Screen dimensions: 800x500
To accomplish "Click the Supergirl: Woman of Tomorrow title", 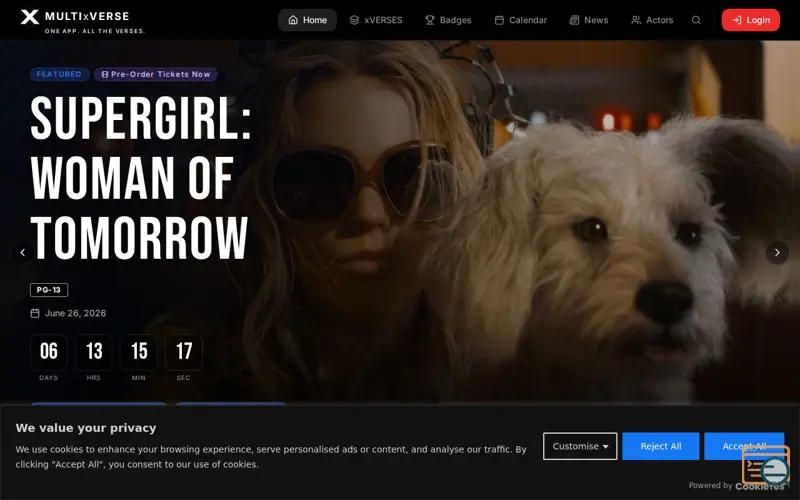I will (x=141, y=178).
